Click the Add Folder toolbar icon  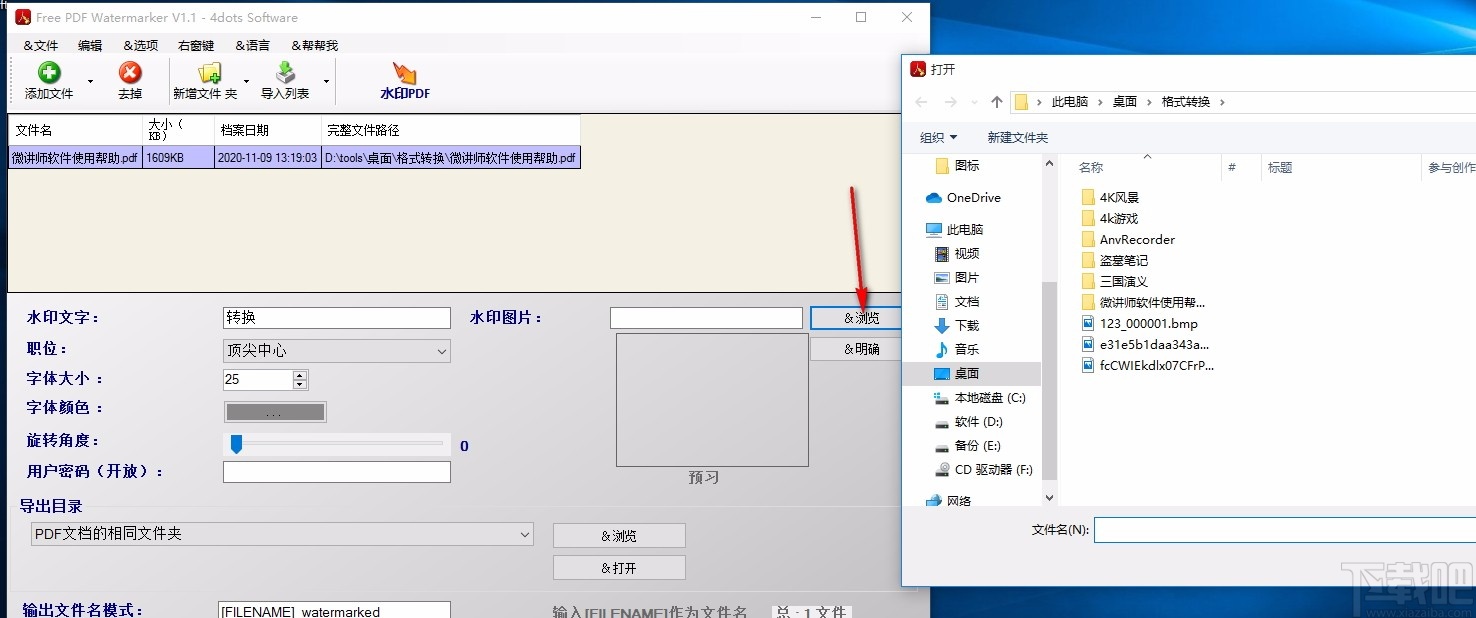[209, 73]
